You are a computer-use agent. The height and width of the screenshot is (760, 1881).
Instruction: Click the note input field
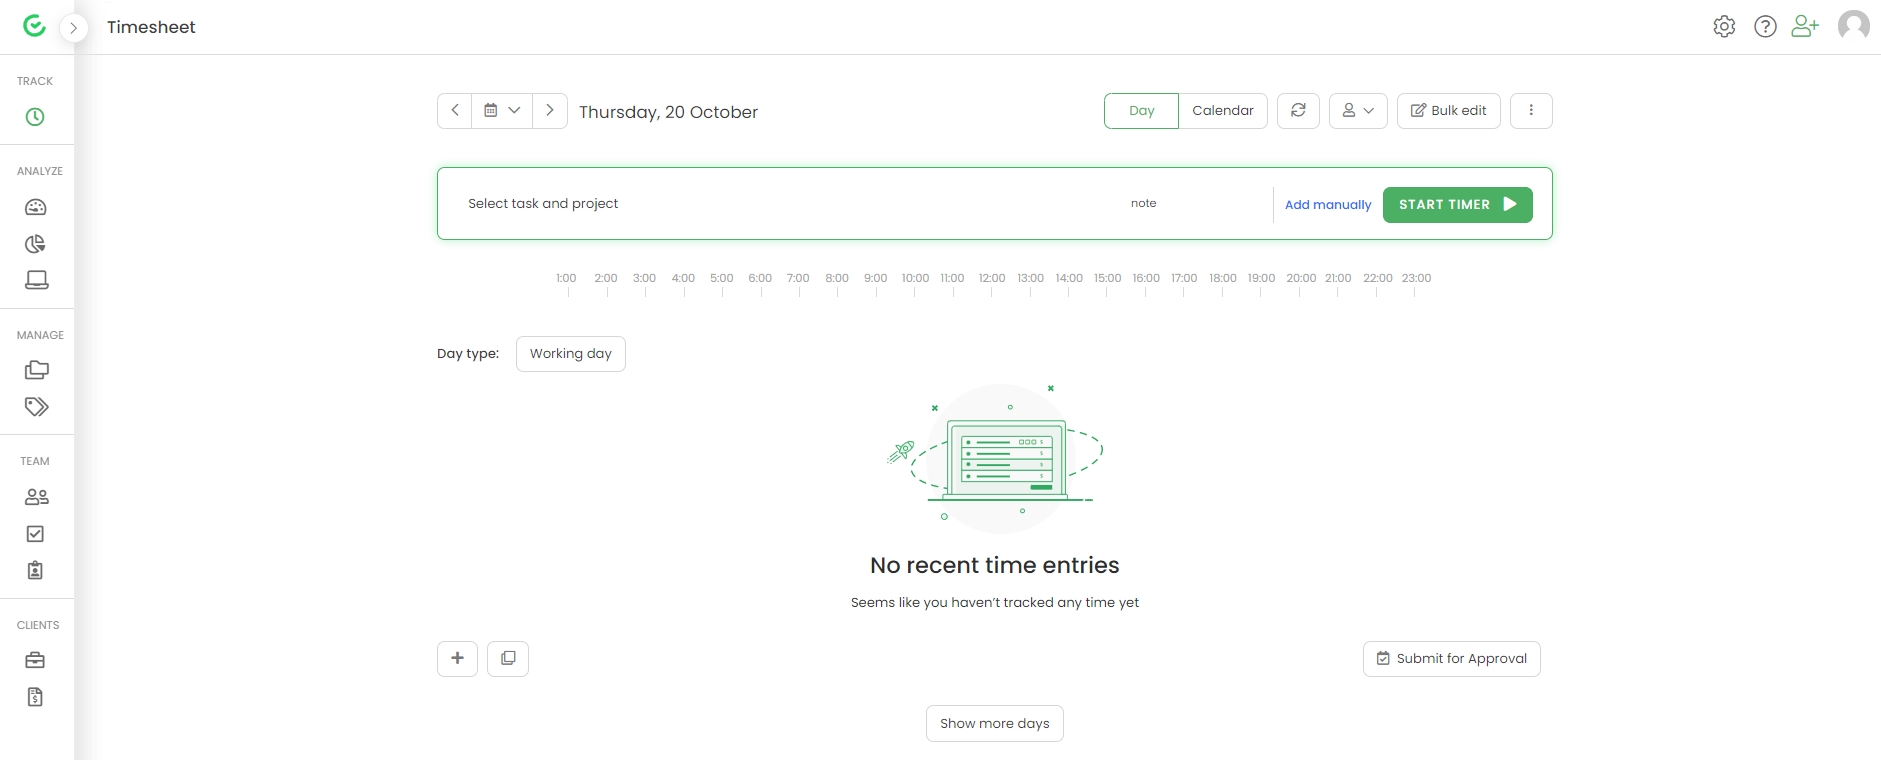point(1195,204)
